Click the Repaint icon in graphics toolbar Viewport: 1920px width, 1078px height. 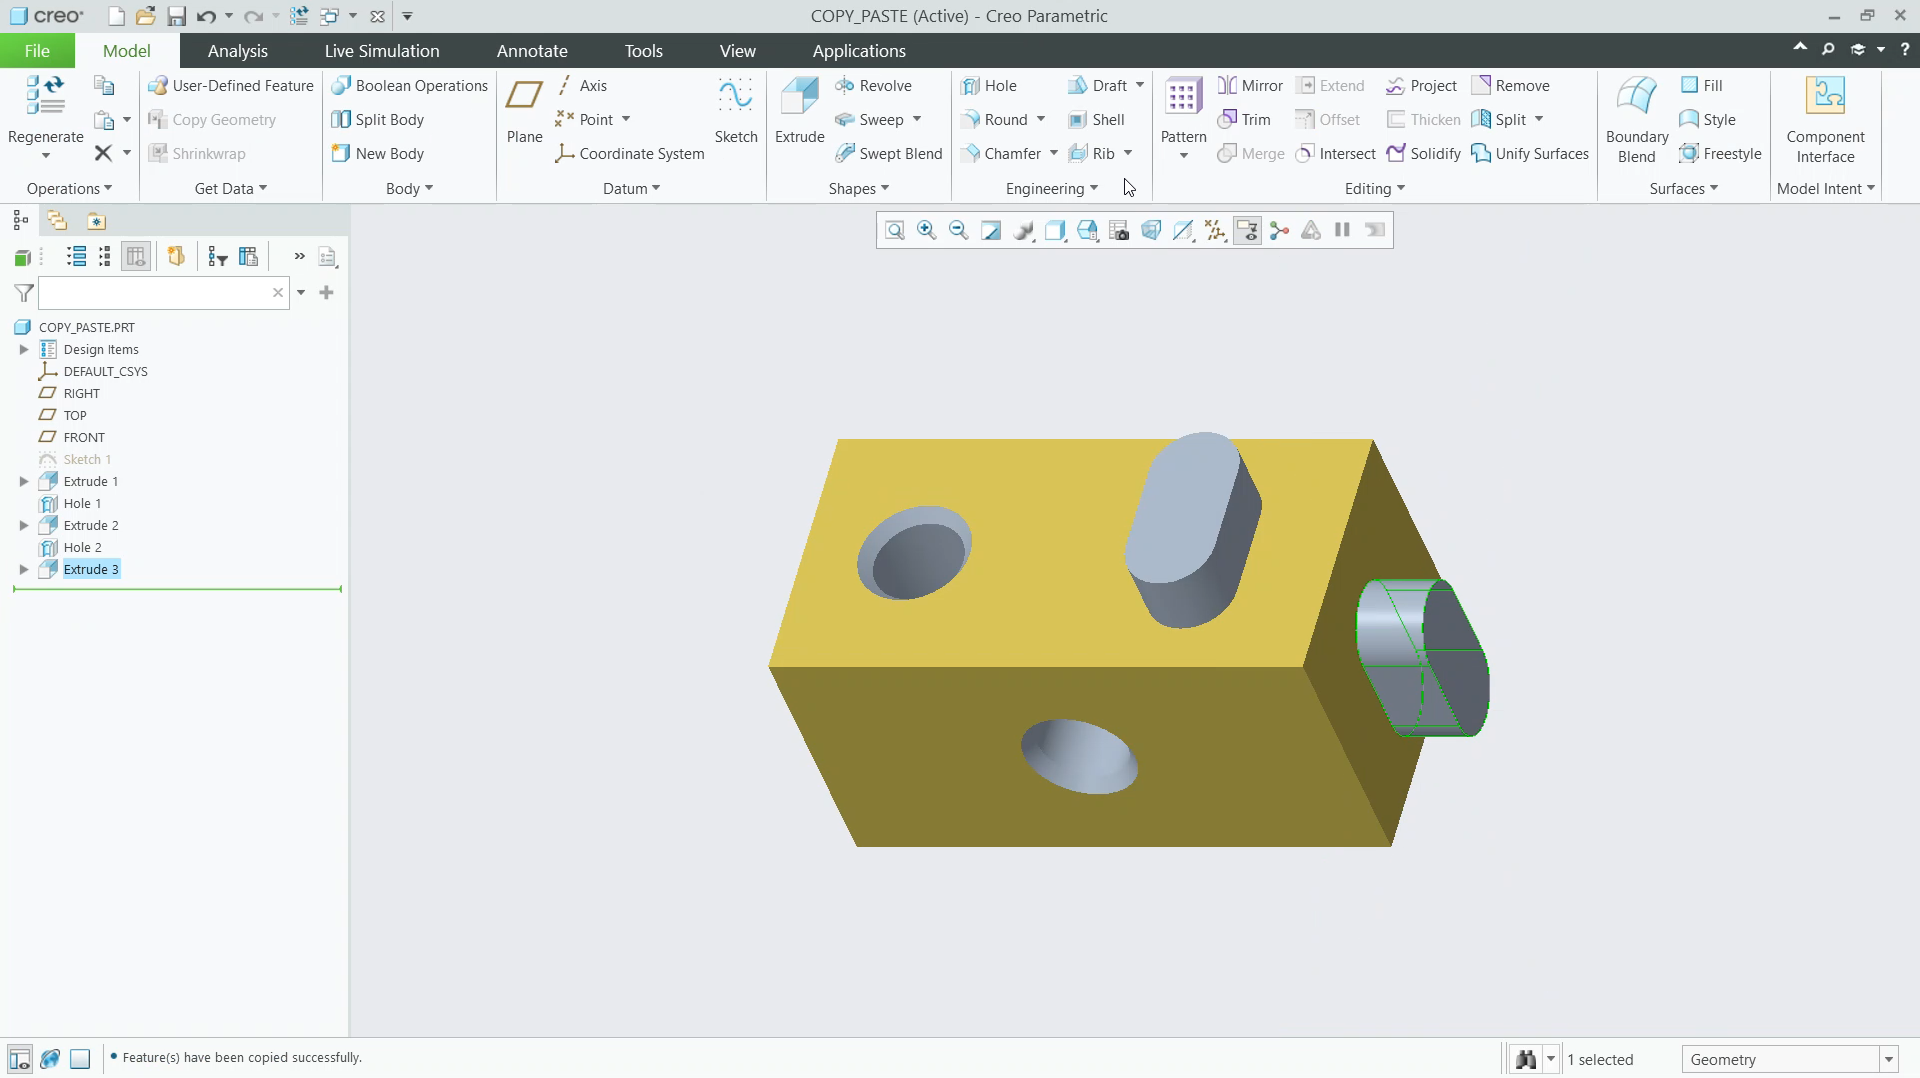click(x=991, y=231)
